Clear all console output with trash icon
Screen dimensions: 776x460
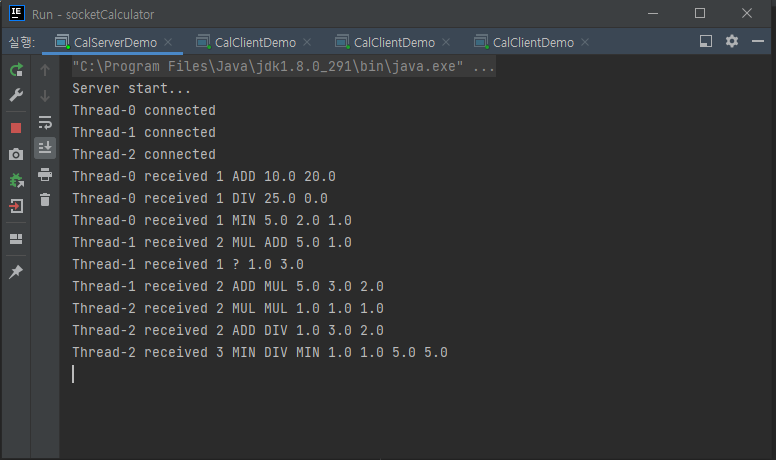[45, 200]
